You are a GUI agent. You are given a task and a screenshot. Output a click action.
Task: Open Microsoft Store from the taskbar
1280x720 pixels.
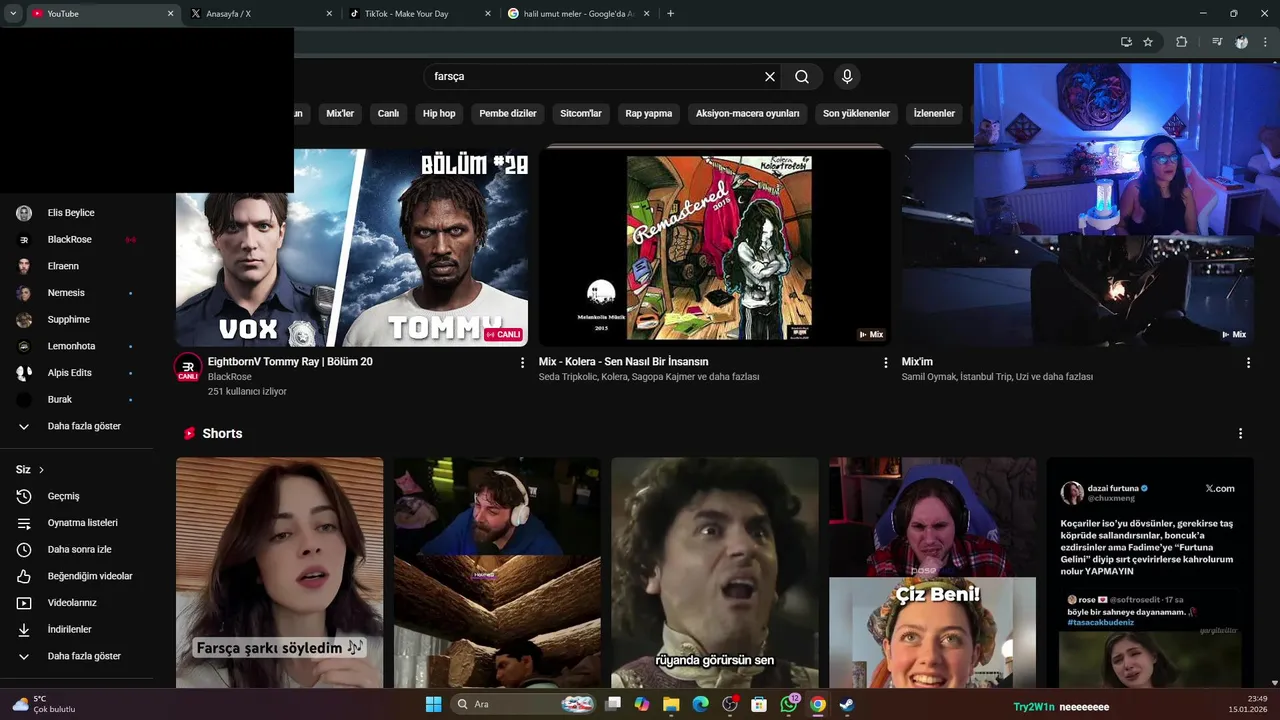point(759,704)
